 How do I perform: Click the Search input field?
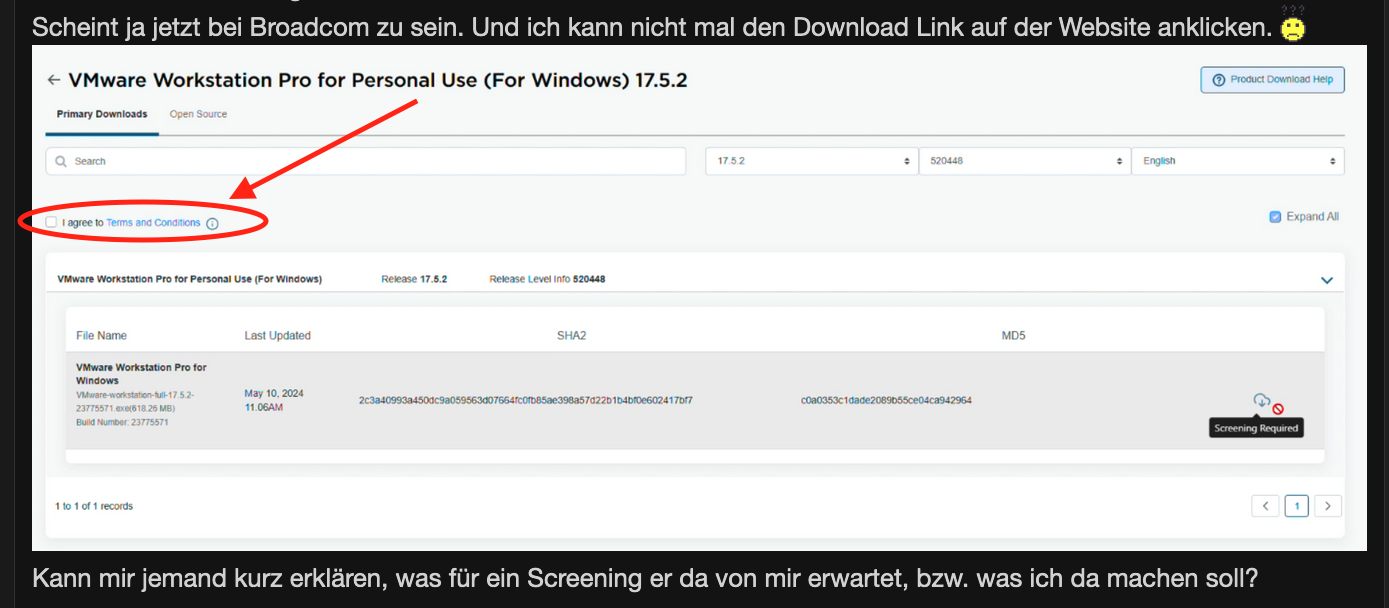[x=366, y=161]
